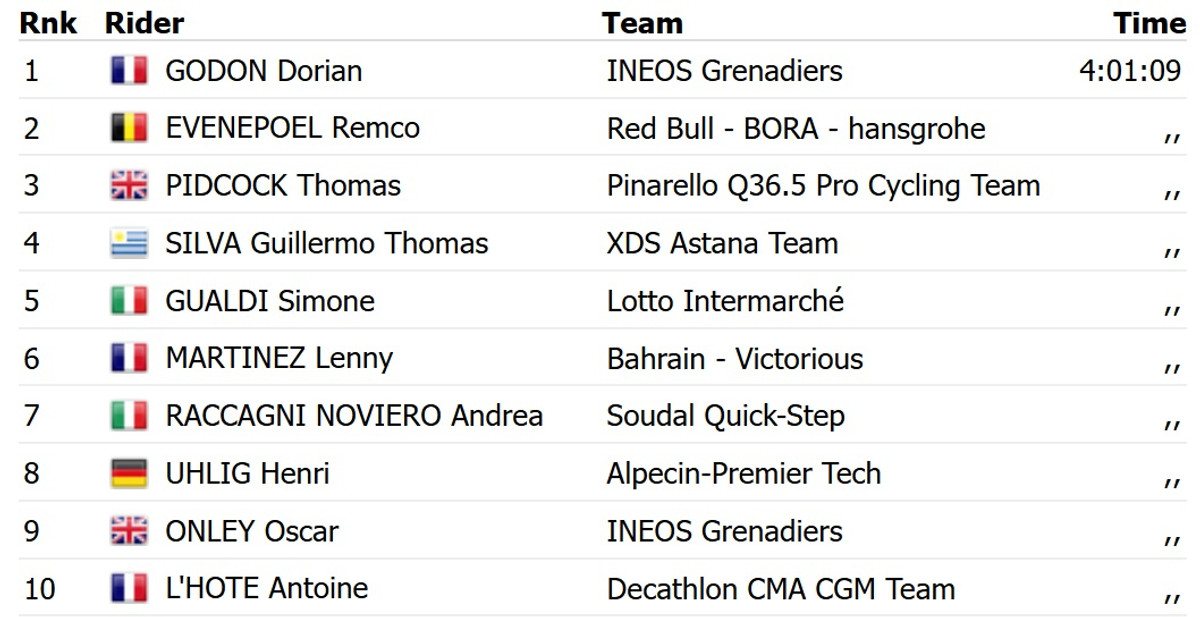Image resolution: width=1200 pixels, height=617 pixels.
Task: Open Red Bull - BORA - hansgrohe team page
Action: point(795,129)
